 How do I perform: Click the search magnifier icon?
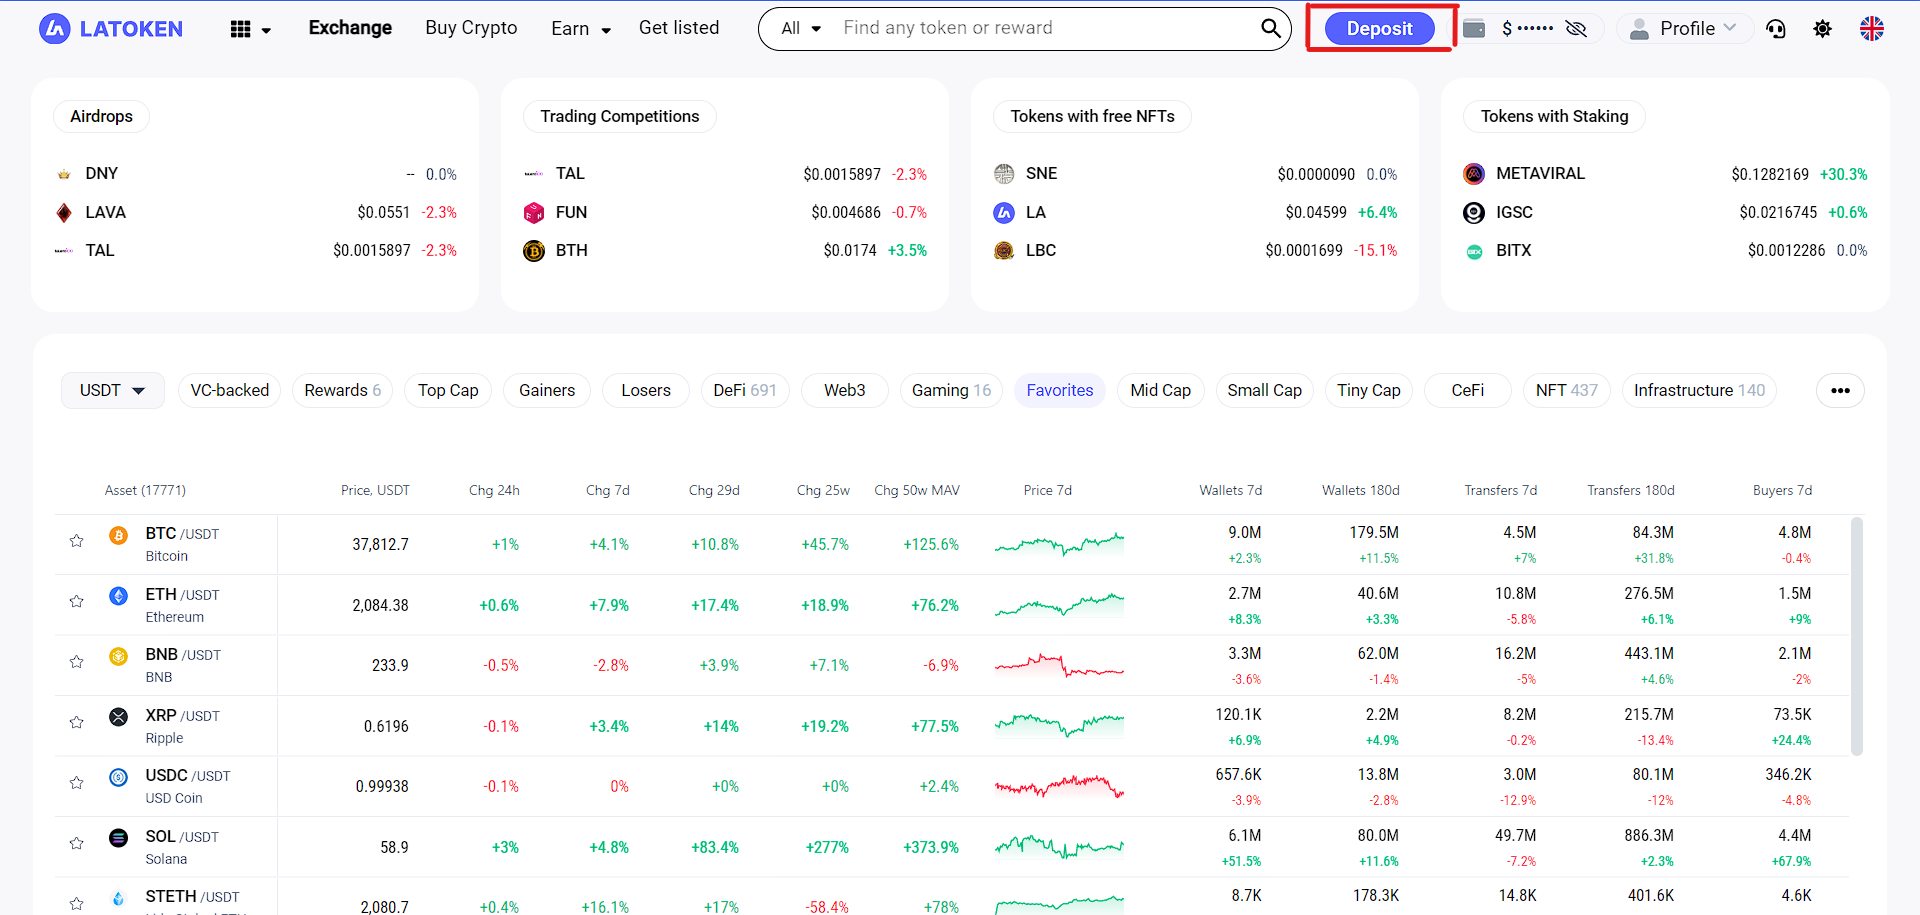[x=1270, y=28]
